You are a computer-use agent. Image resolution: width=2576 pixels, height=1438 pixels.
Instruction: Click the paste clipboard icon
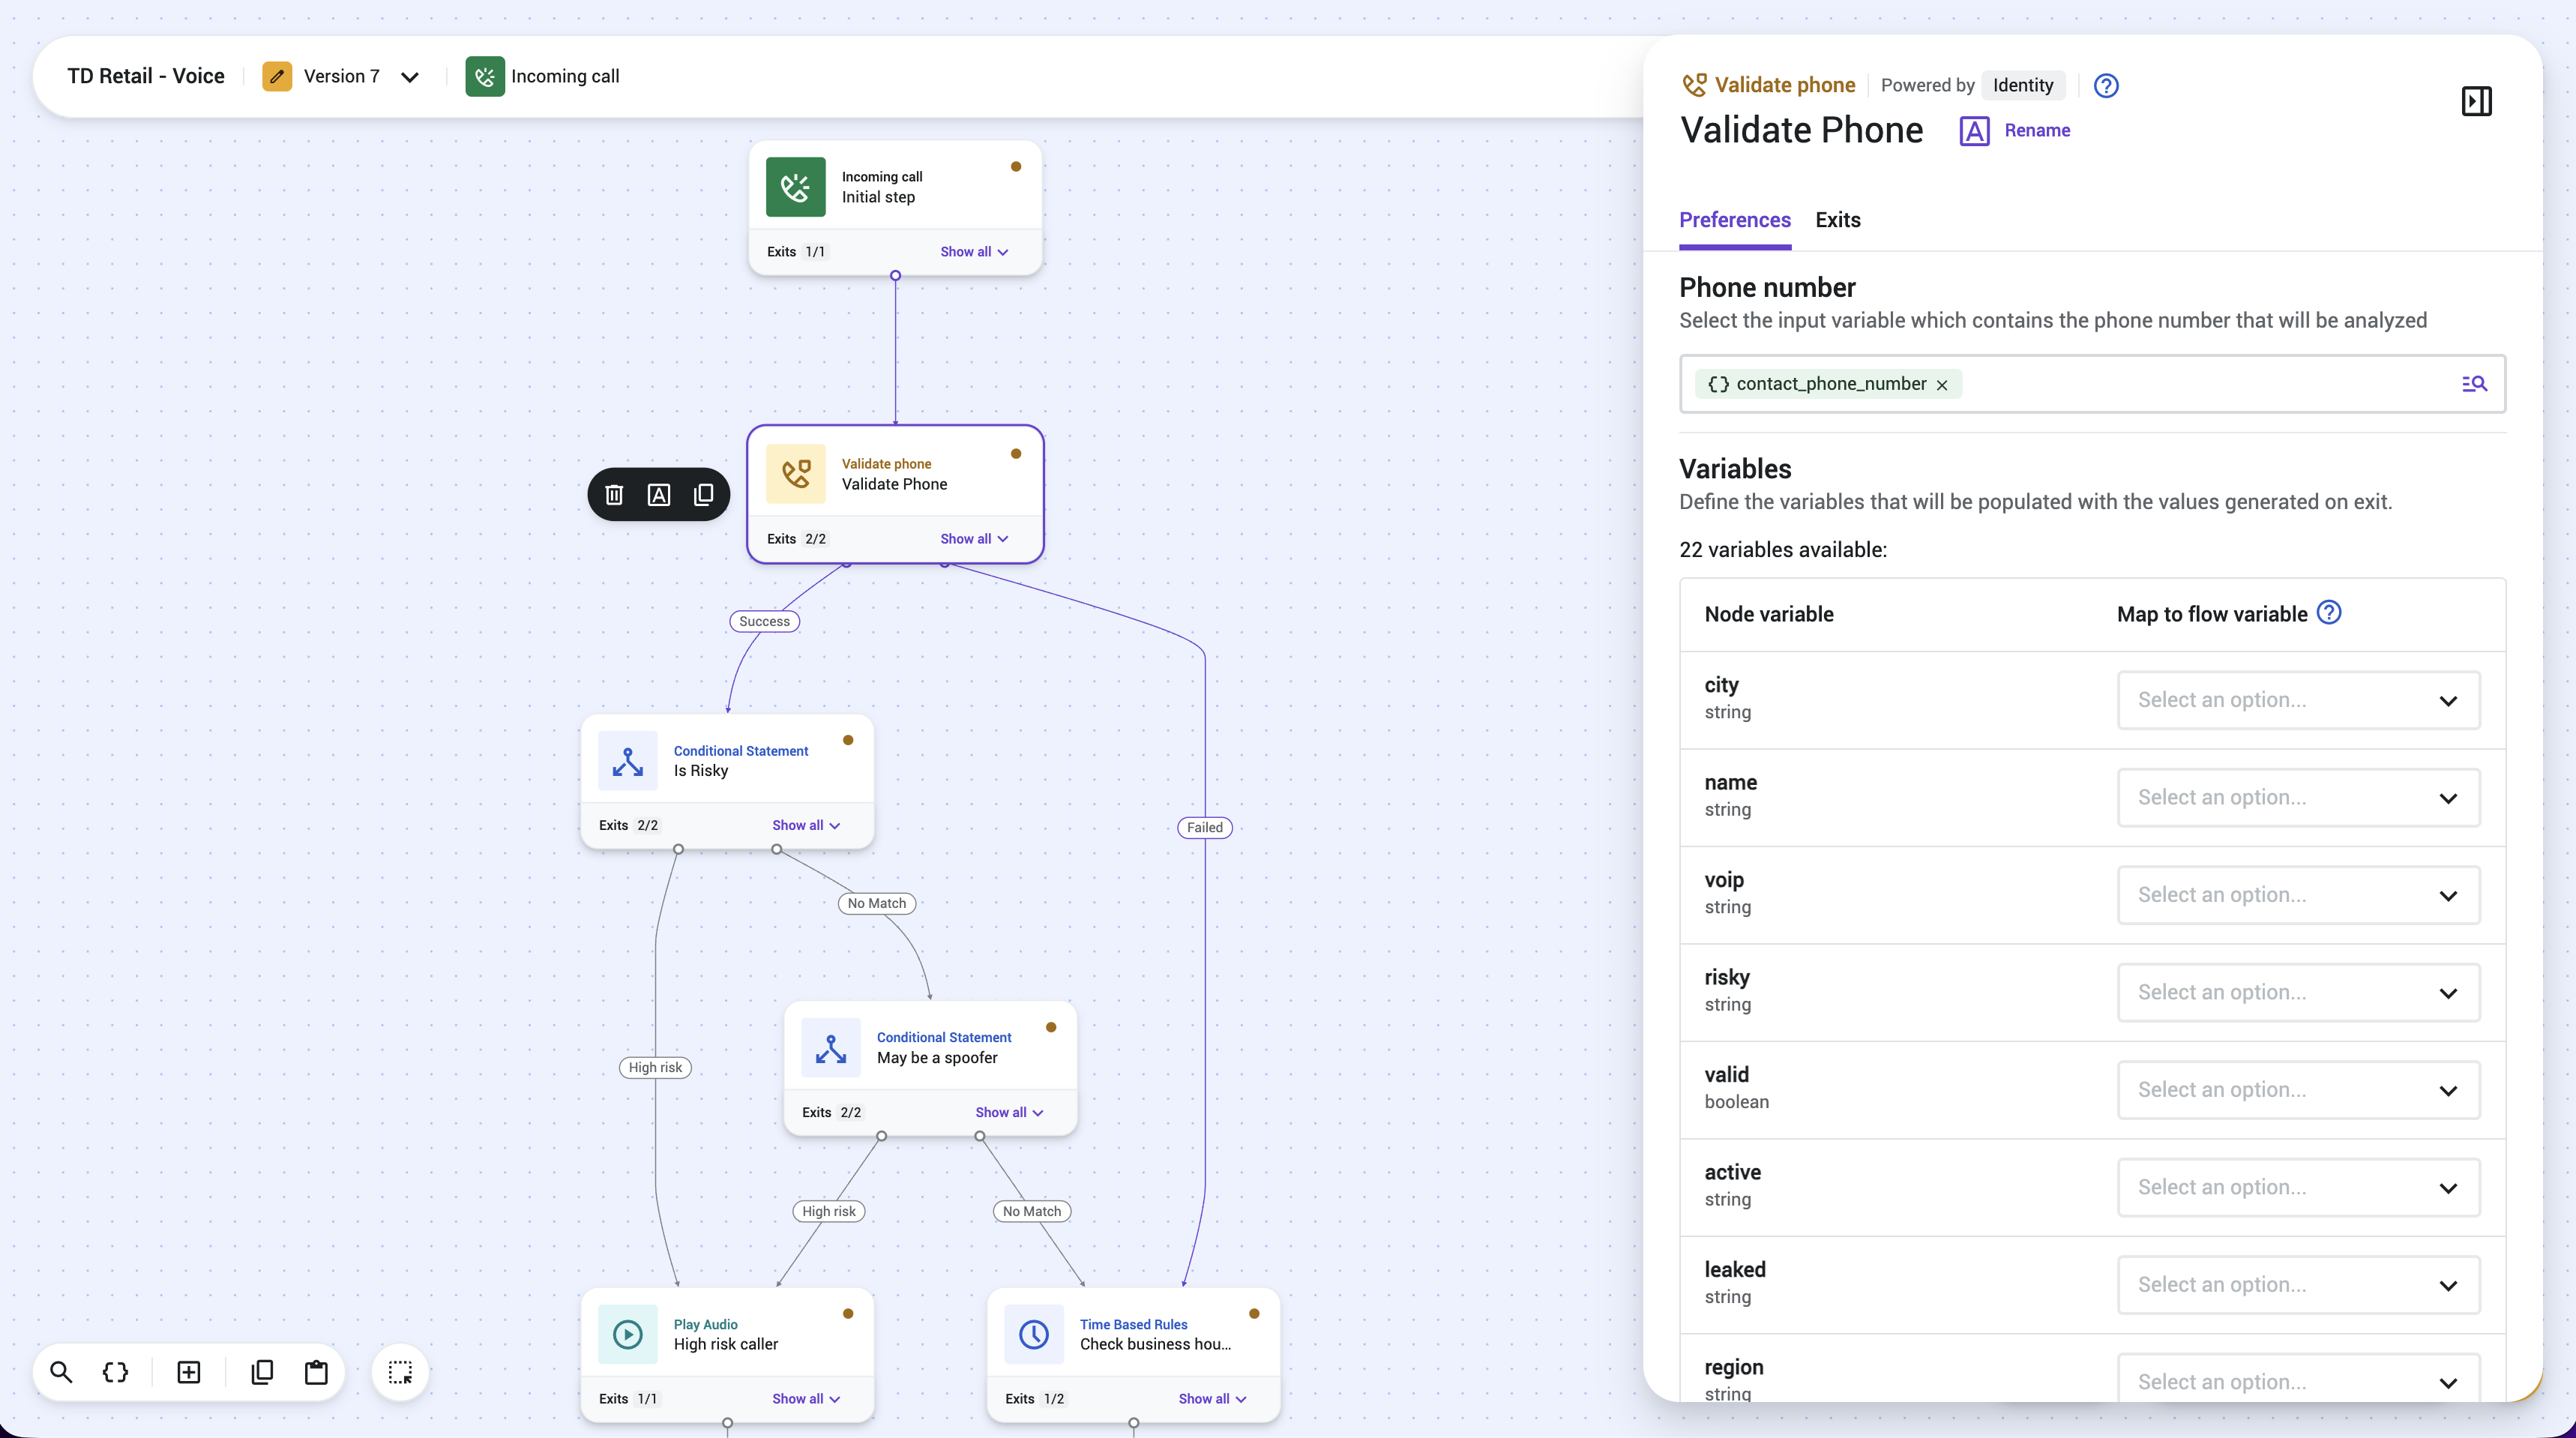click(316, 1372)
